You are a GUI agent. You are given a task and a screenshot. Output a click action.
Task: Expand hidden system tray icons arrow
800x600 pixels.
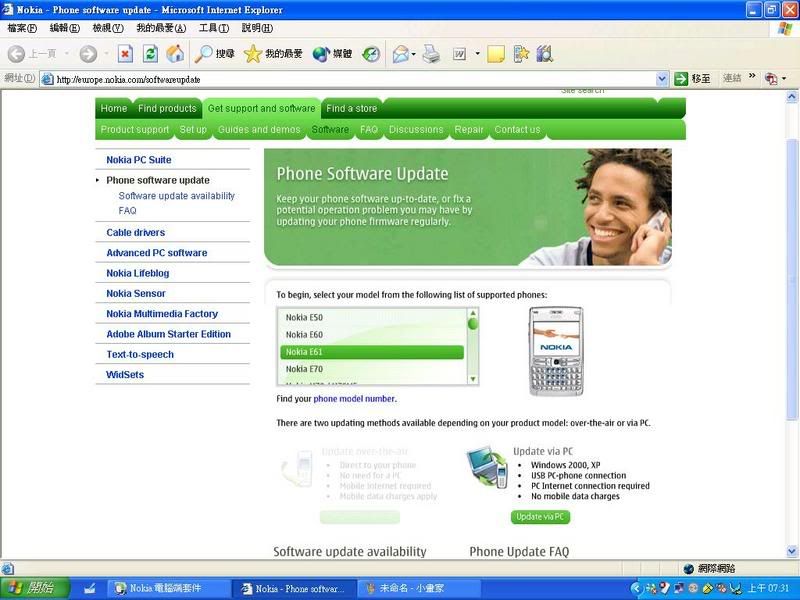(x=636, y=588)
